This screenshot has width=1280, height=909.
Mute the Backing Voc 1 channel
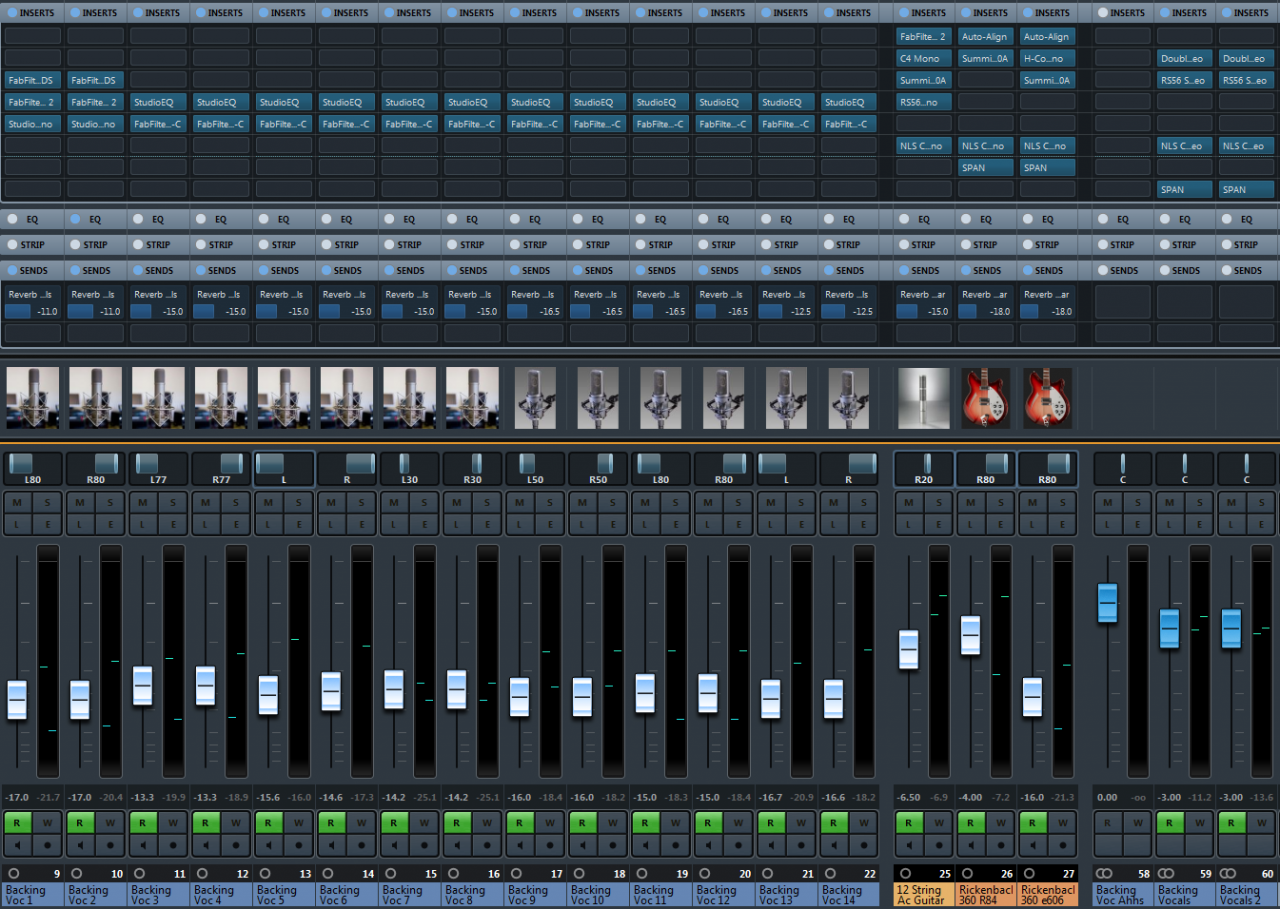click(17, 501)
